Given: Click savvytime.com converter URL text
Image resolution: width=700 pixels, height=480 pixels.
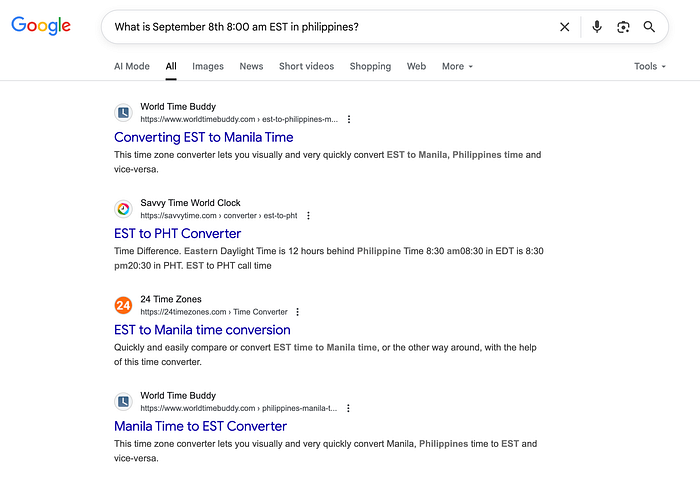Looking at the screenshot, I should click(x=219, y=216).
